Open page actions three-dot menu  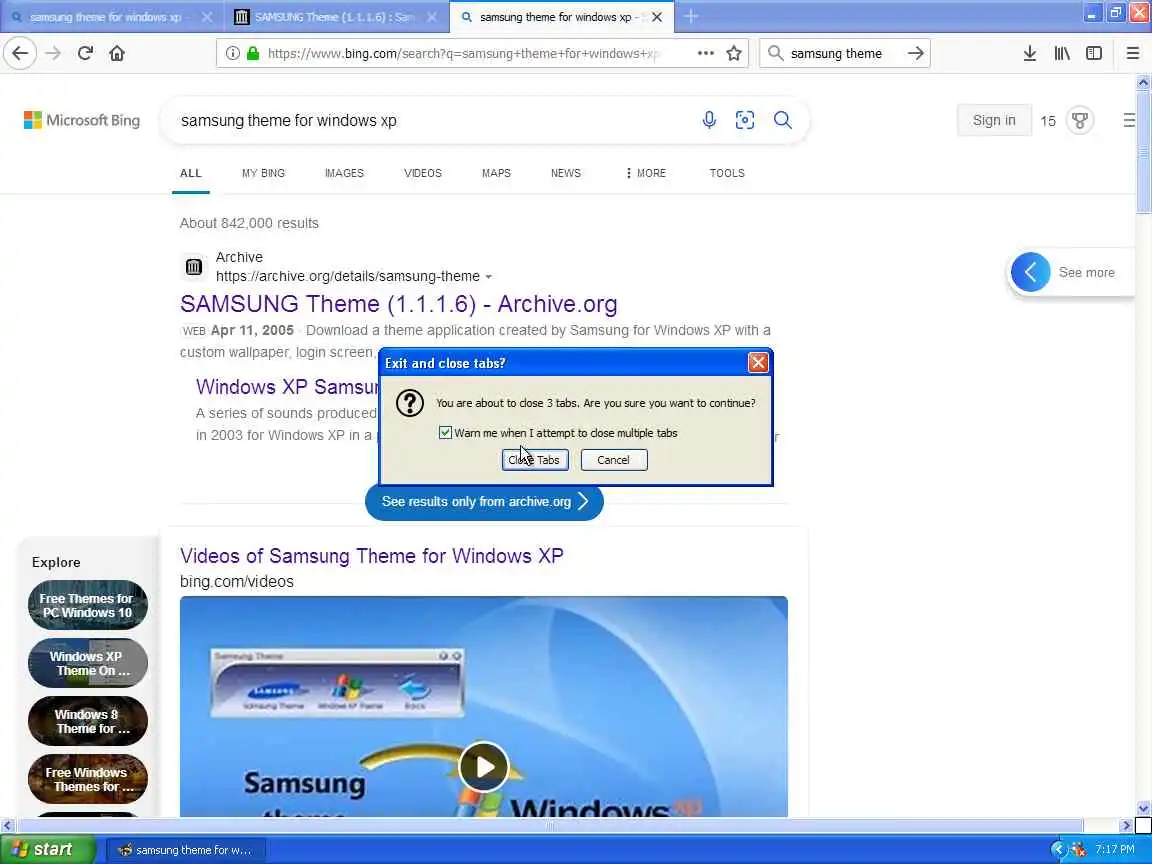pyautogui.click(x=705, y=53)
